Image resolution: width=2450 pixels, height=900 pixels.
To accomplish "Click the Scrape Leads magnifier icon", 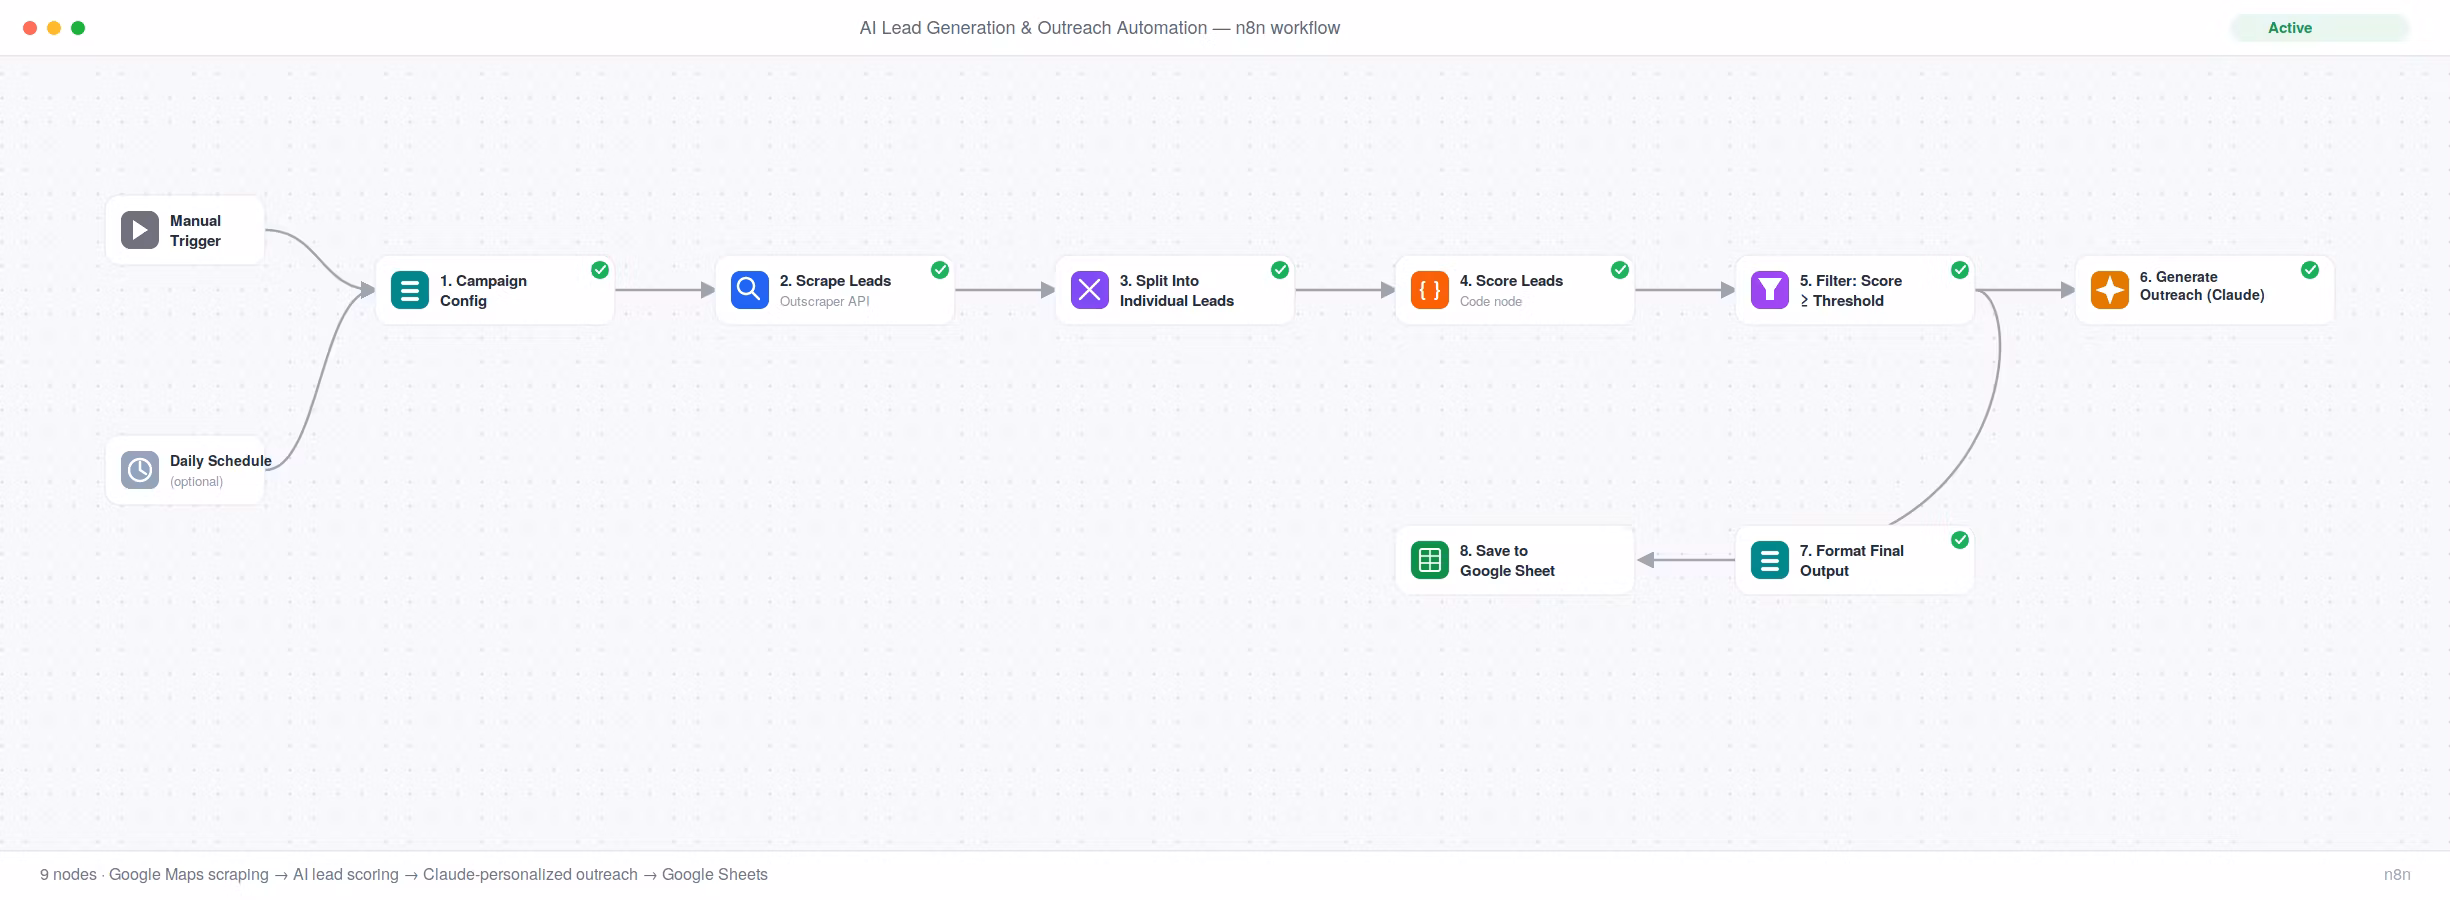I will pyautogui.click(x=750, y=290).
